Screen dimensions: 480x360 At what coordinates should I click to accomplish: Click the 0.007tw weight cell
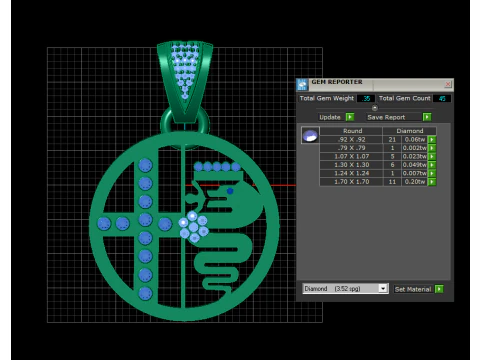tap(415, 173)
